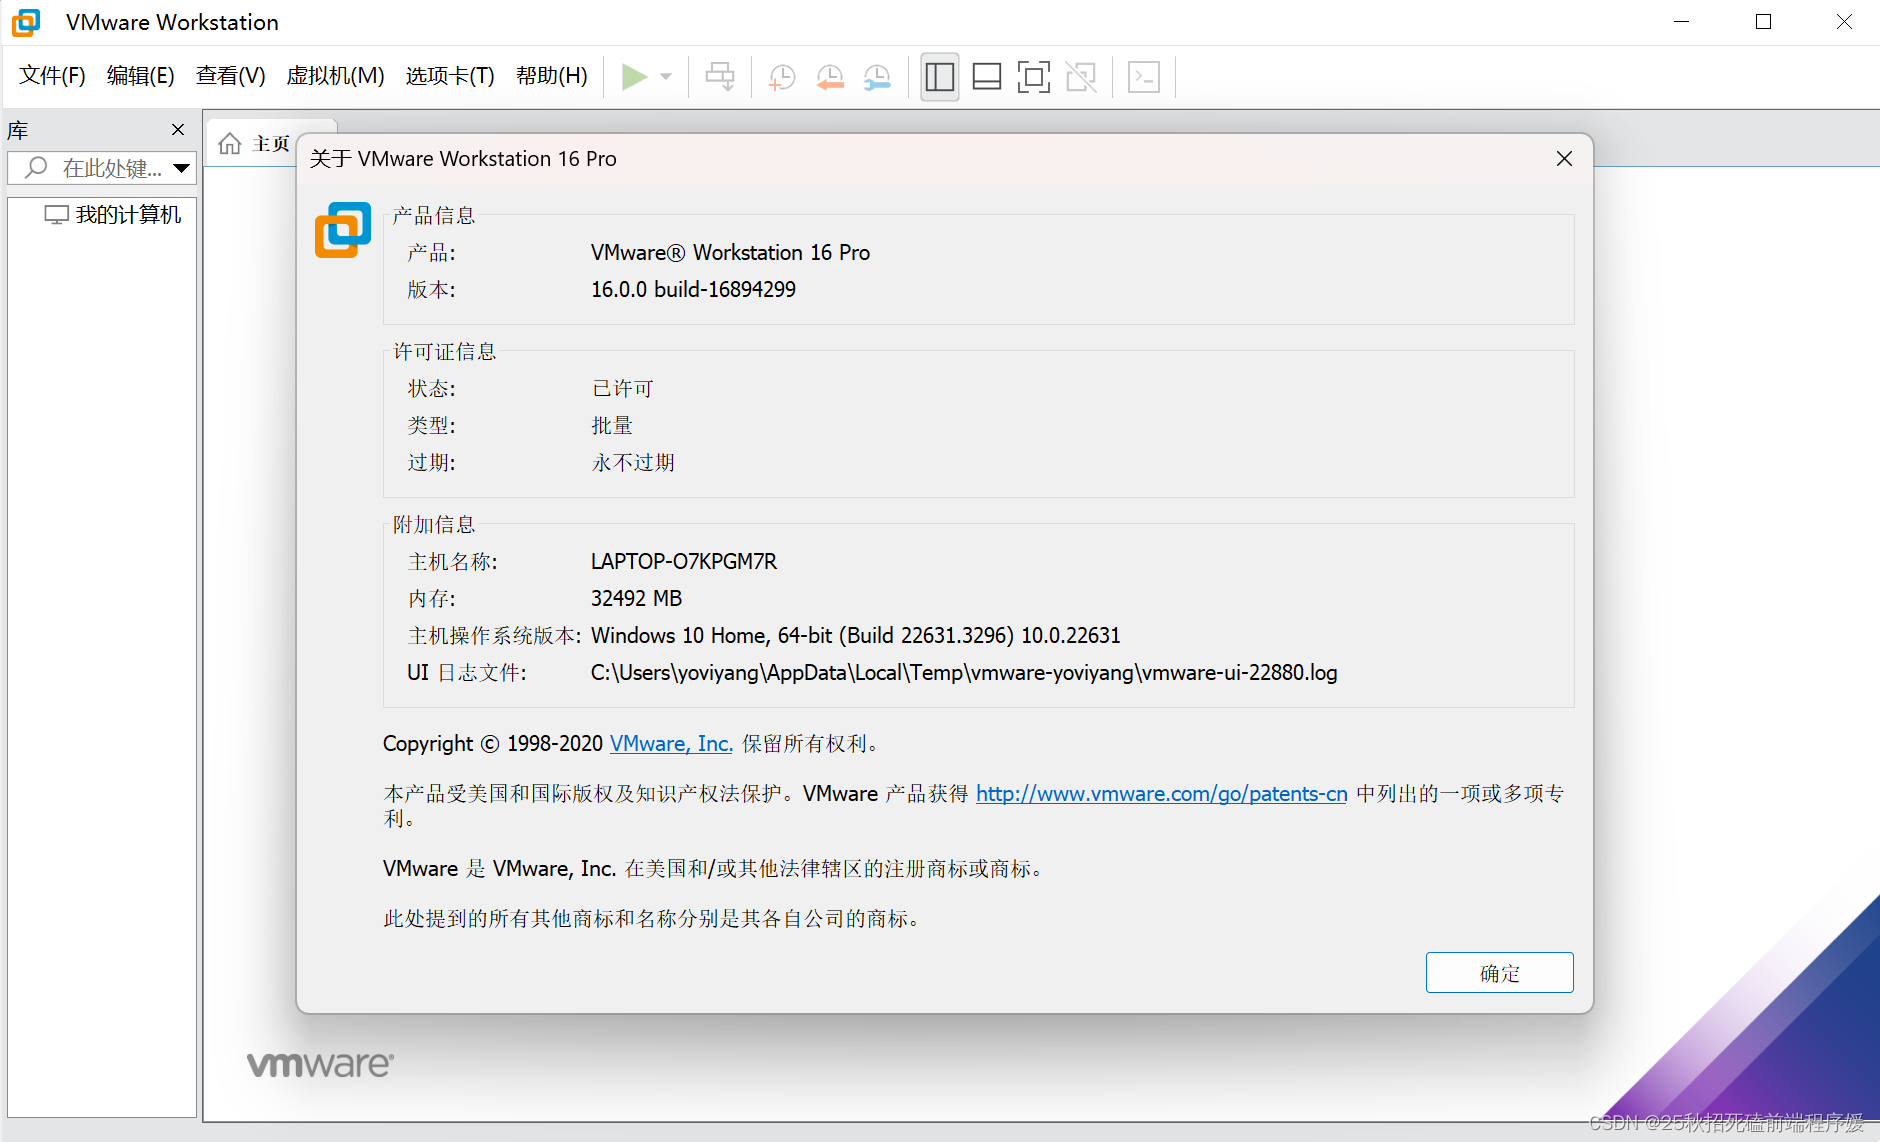Open the 编辑(E) menu
Image resolution: width=1880 pixels, height=1142 pixels.
click(x=141, y=76)
